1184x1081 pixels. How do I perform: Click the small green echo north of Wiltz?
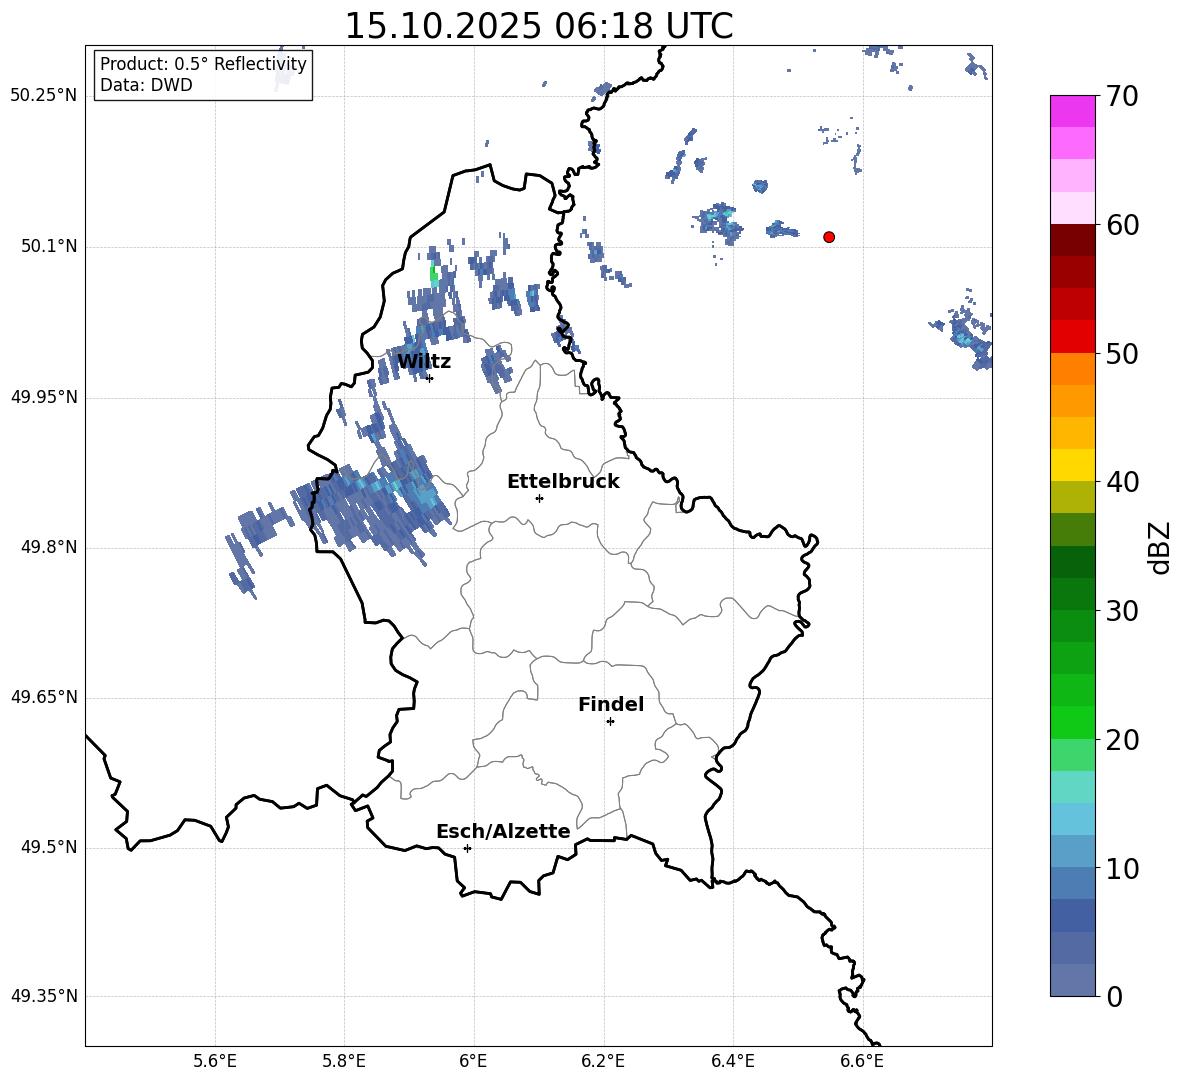(x=433, y=274)
